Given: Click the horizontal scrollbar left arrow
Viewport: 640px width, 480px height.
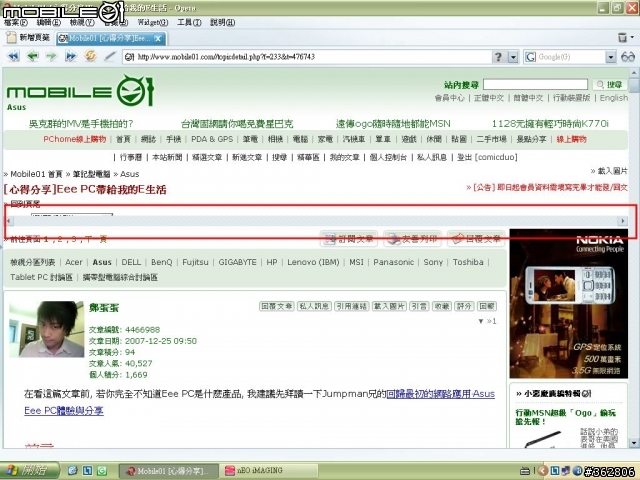Looking at the screenshot, I should tap(9, 221).
